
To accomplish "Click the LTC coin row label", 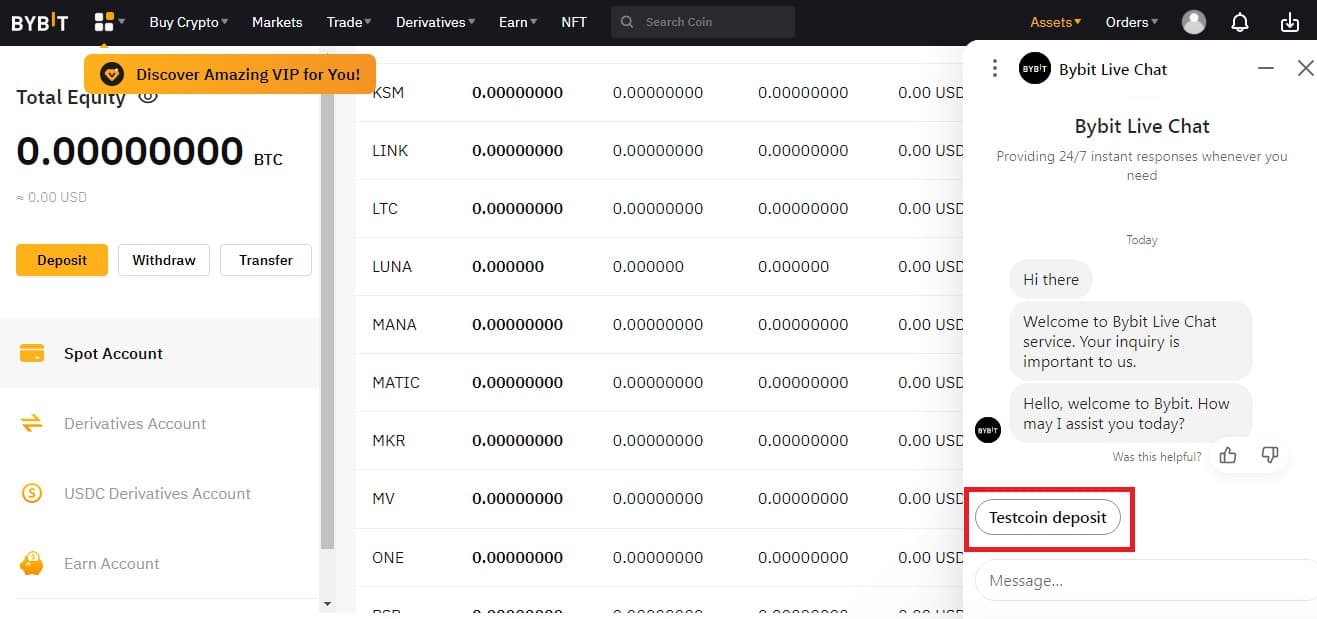I will point(385,208).
